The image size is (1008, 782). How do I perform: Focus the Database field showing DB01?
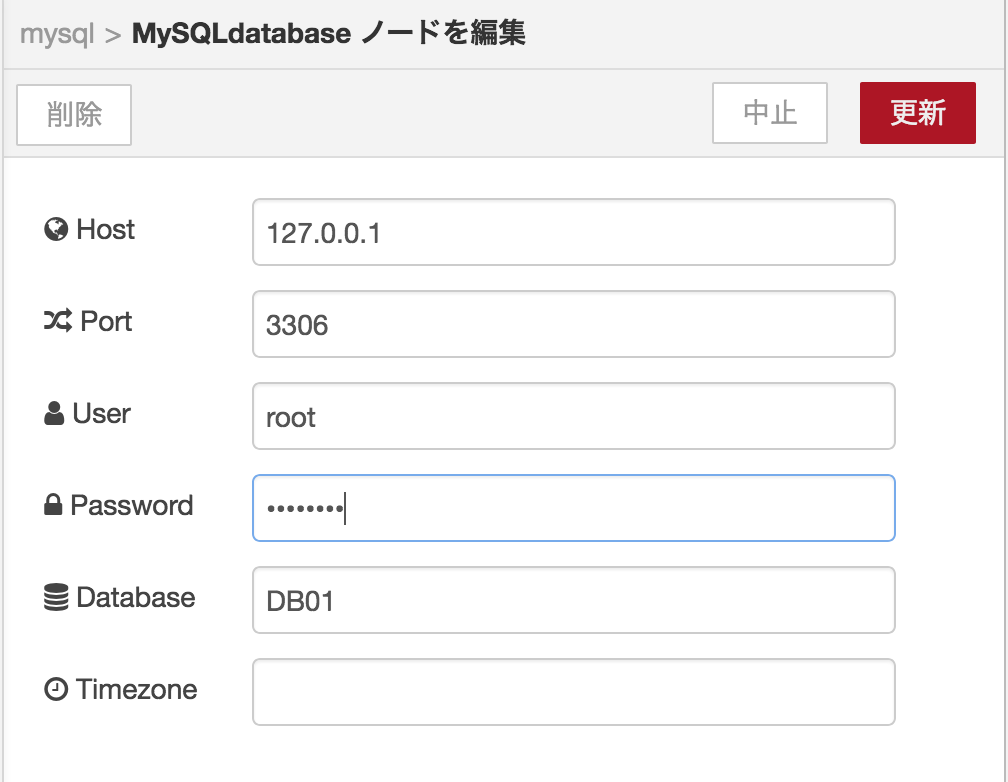tap(573, 600)
